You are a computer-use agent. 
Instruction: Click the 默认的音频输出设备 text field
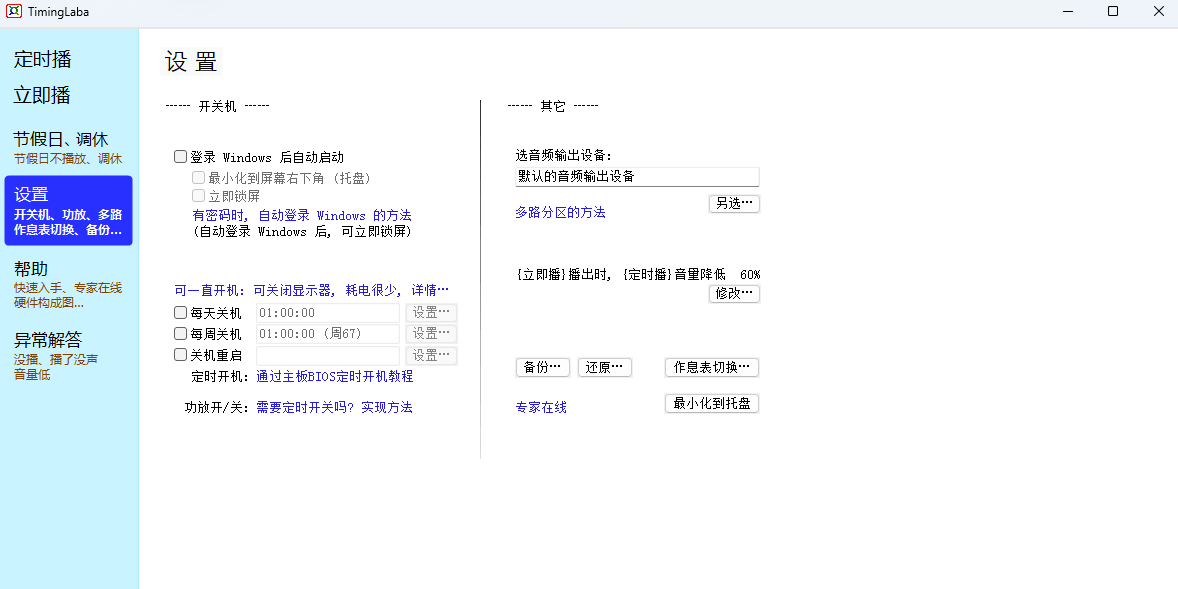pyautogui.click(x=636, y=177)
